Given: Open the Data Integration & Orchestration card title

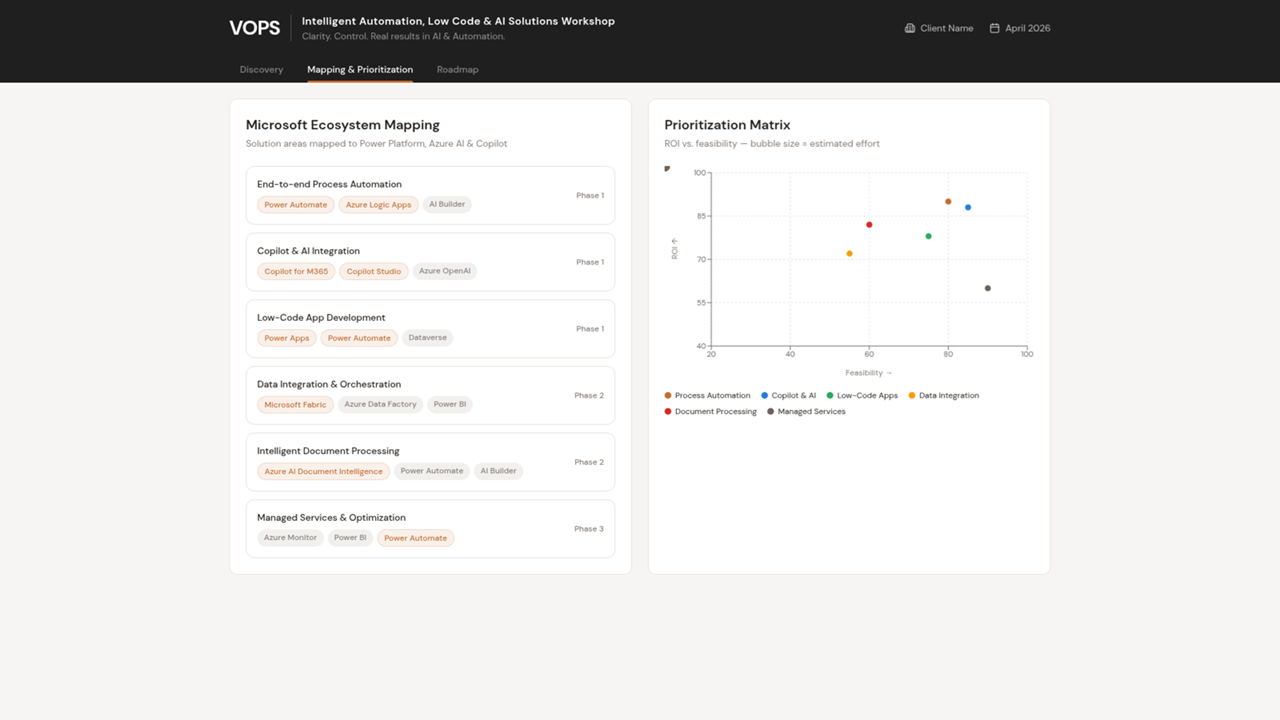Looking at the screenshot, I should [329, 384].
